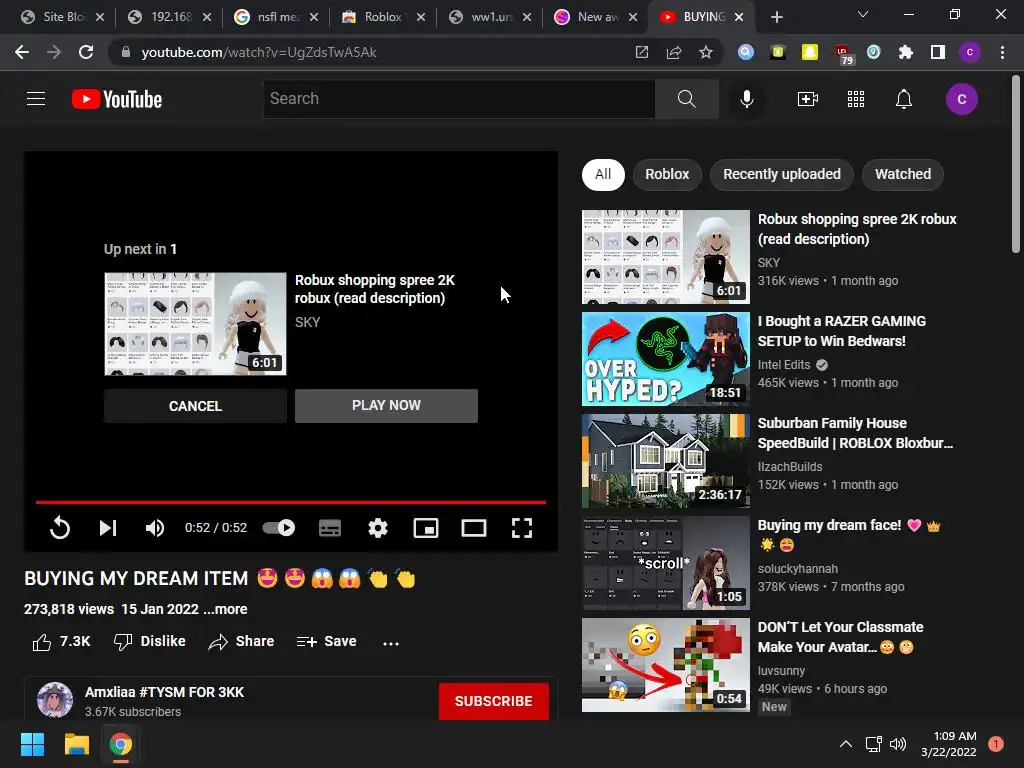Open the up-next Robux shopping spree thumbnail
The height and width of the screenshot is (768, 1024).
pyautogui.click(x=195, y=324)
